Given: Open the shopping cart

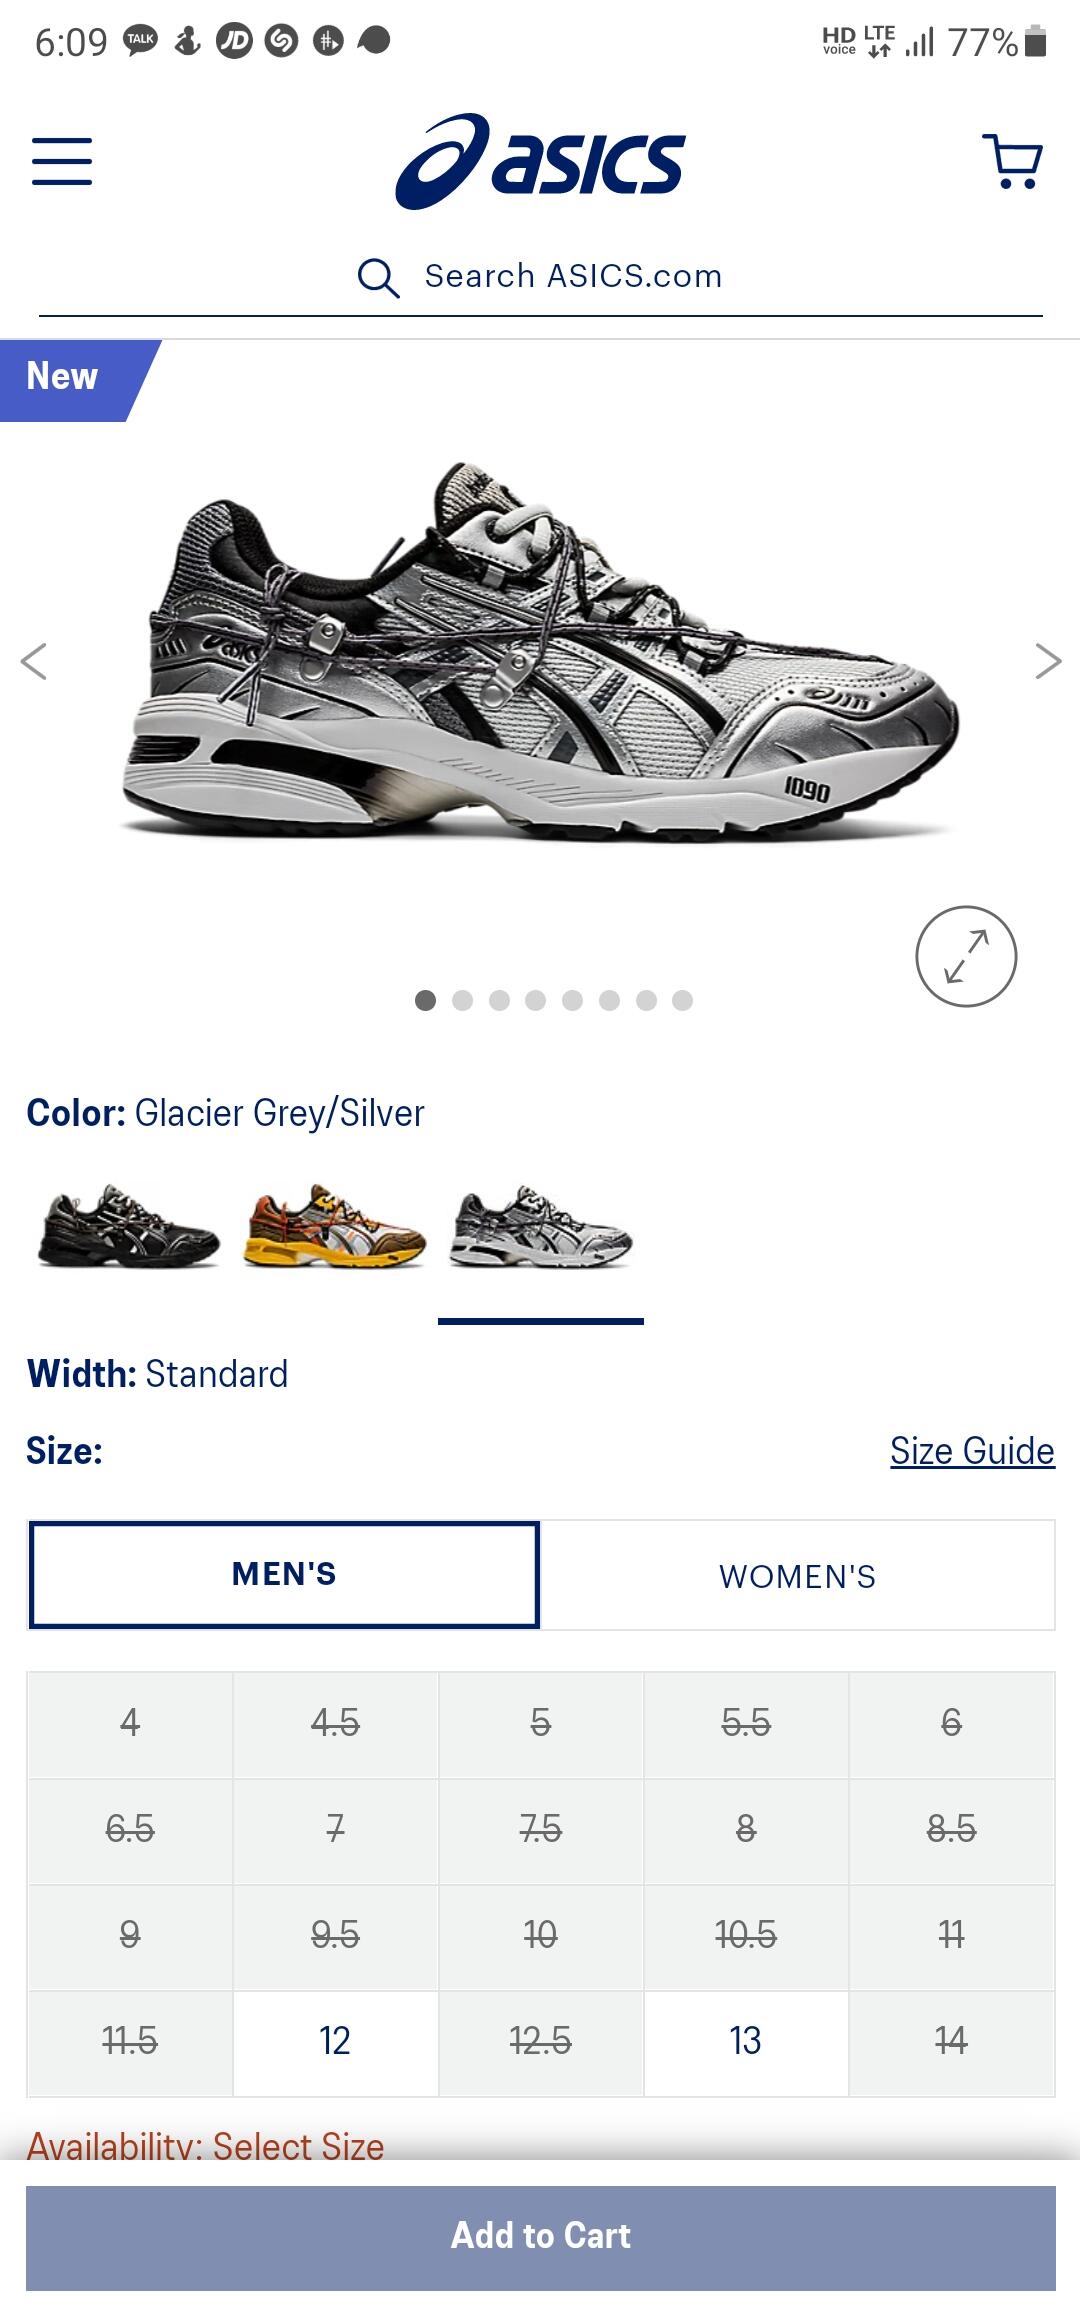Looking at the screenshot, I should coord(1014,161).
